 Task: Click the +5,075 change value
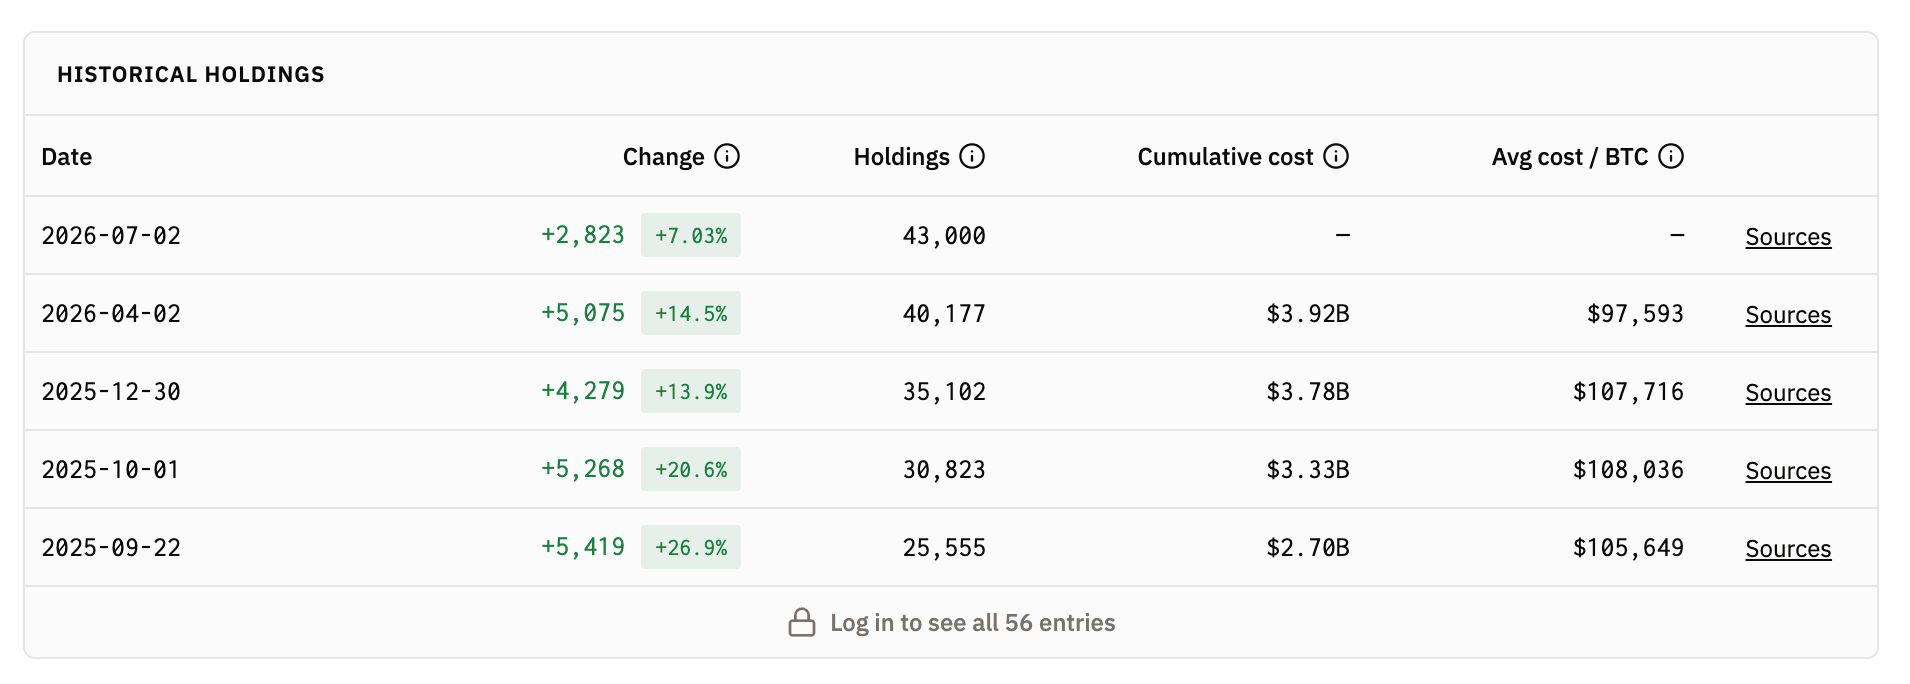[583, 313]
